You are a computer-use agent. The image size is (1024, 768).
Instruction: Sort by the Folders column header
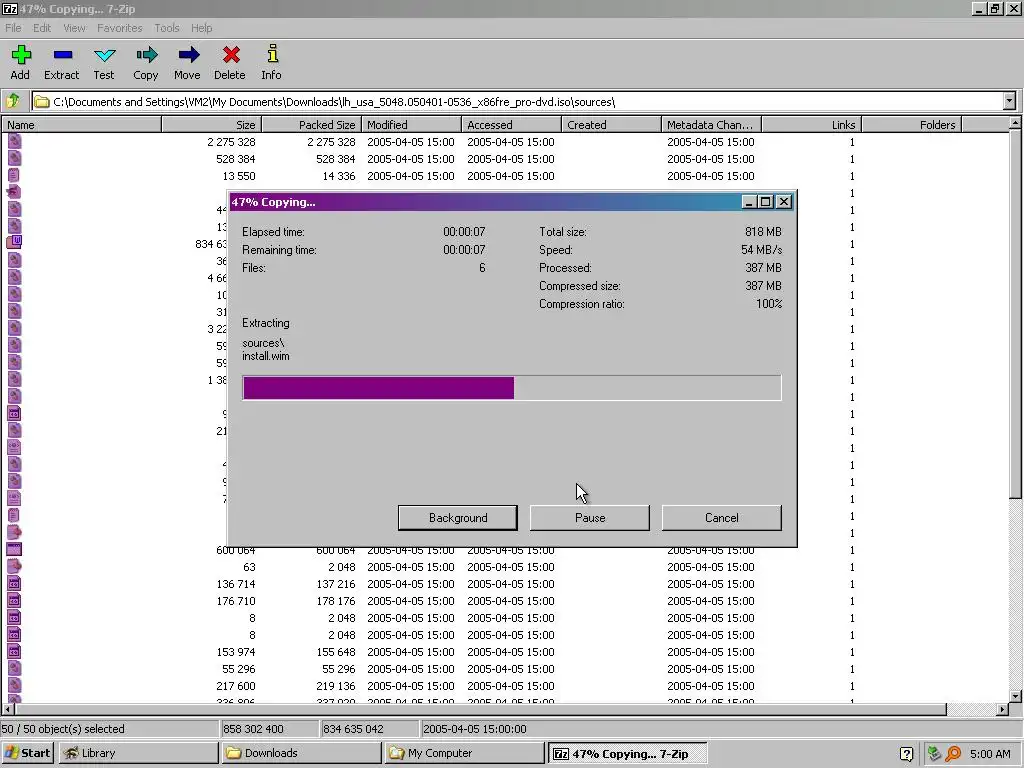point(911,125)
